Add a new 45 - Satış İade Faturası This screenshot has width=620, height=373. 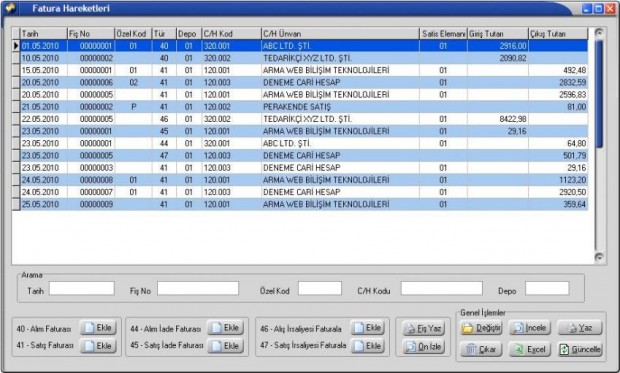click(225, 346)
